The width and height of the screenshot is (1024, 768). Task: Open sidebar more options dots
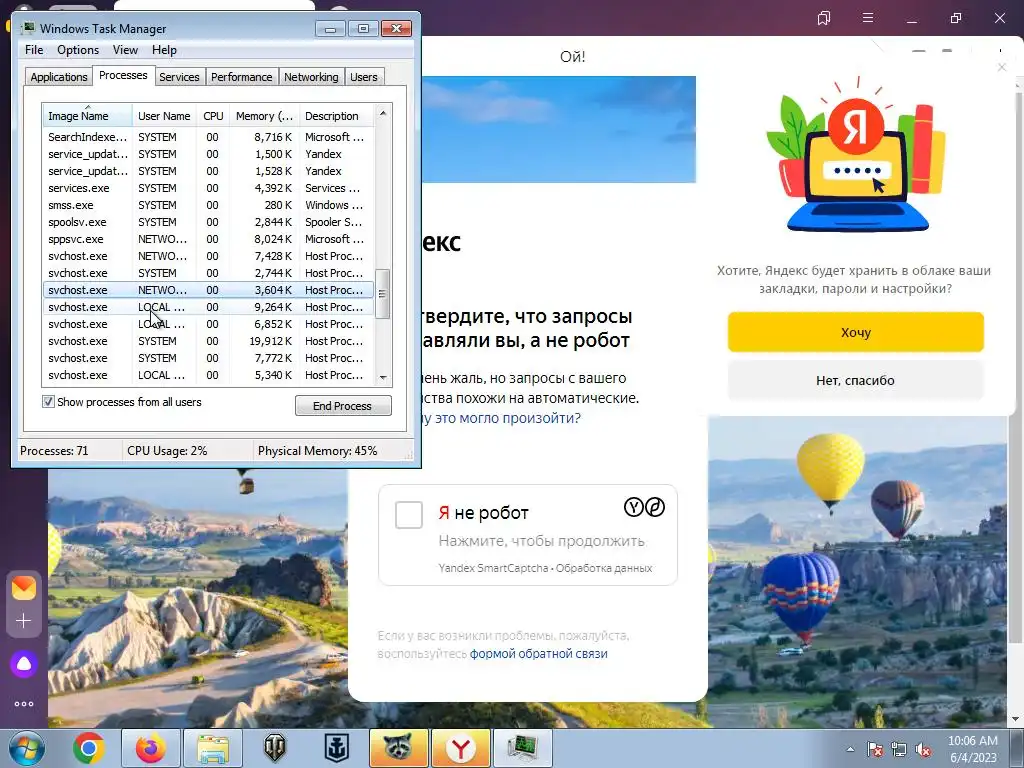(x=24, y=704)
